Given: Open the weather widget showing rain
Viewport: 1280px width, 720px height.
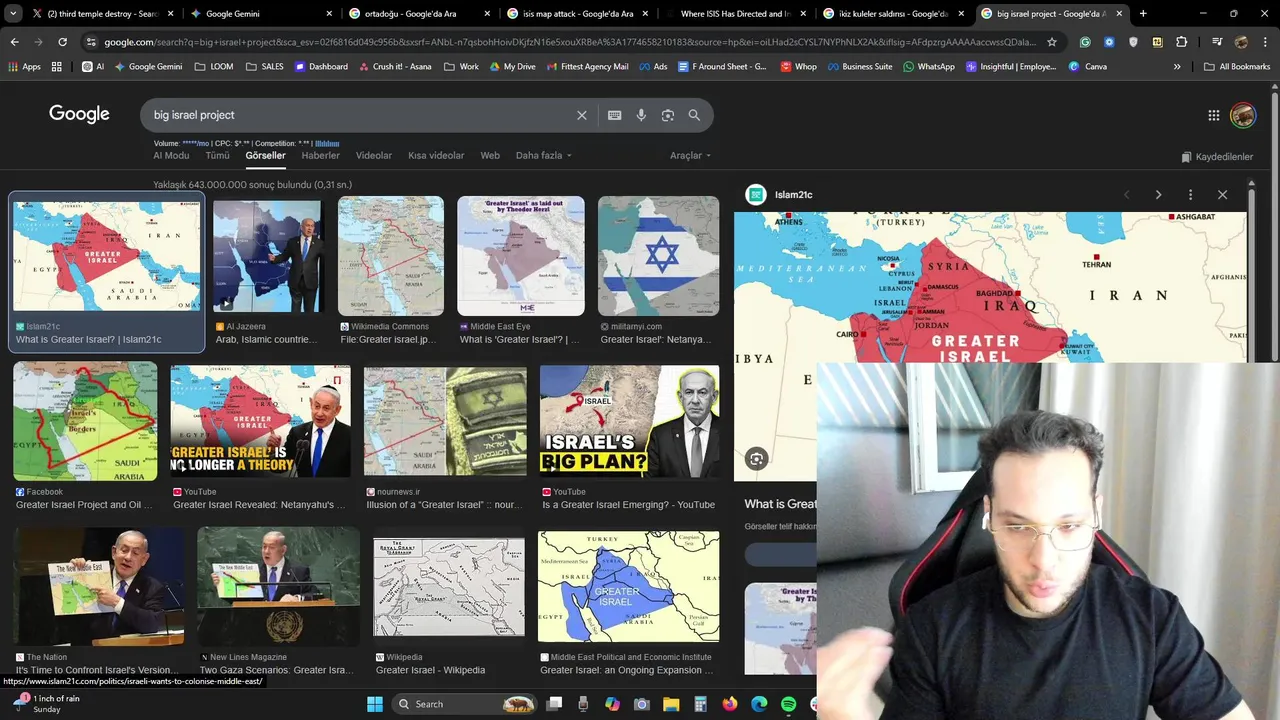Looking at the screenshot, I should coord(46,704).
